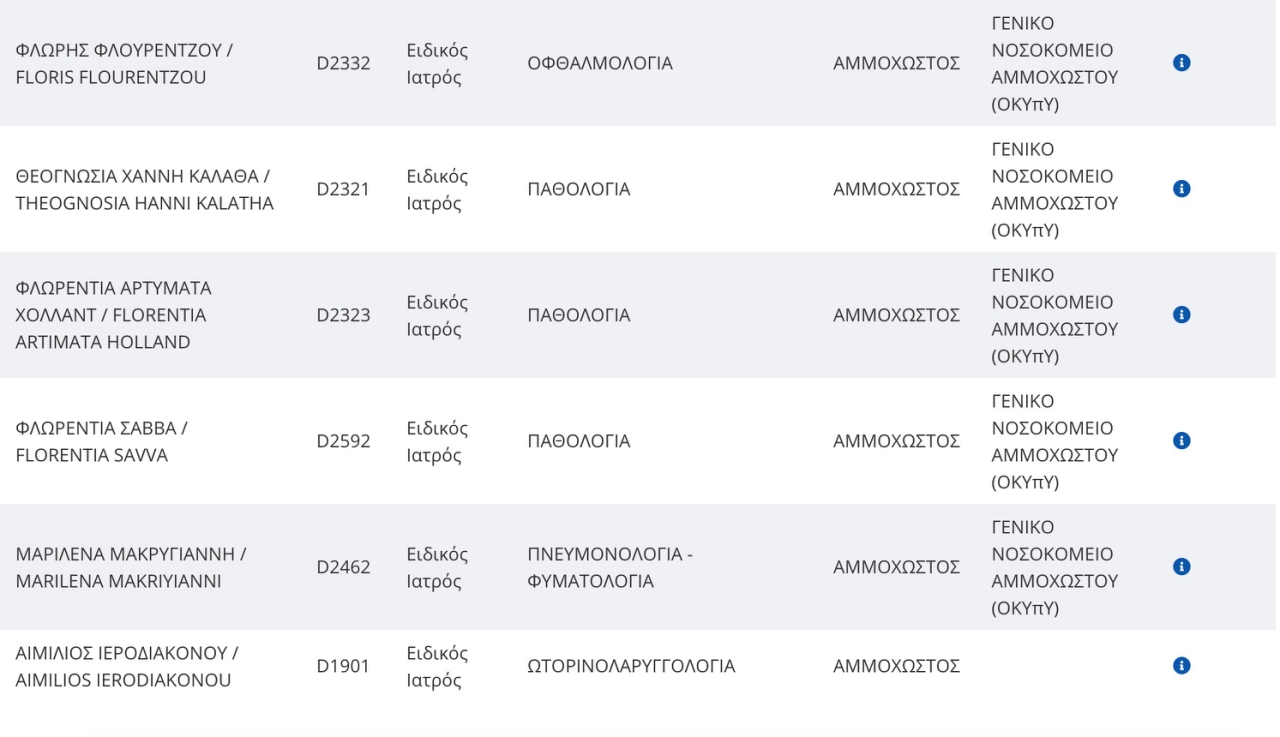Click registration code D1901
Screen dimensions: 1280x737
click(x=343, y=666)
